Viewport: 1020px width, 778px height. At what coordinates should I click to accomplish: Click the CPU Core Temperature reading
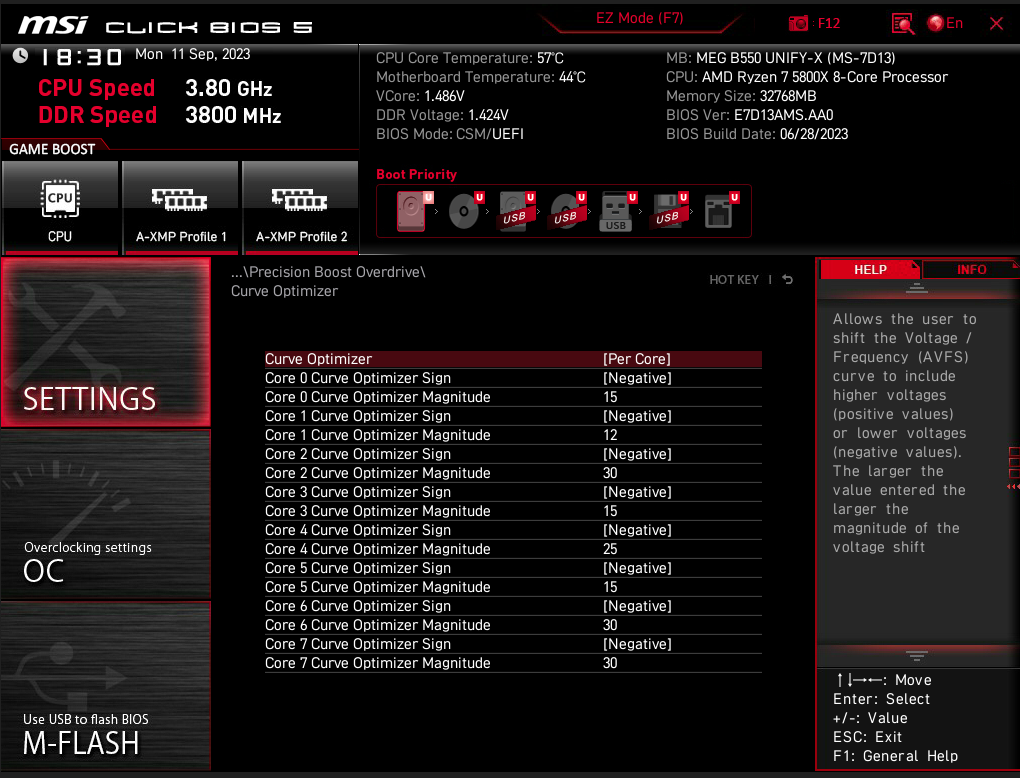(470, 59)
